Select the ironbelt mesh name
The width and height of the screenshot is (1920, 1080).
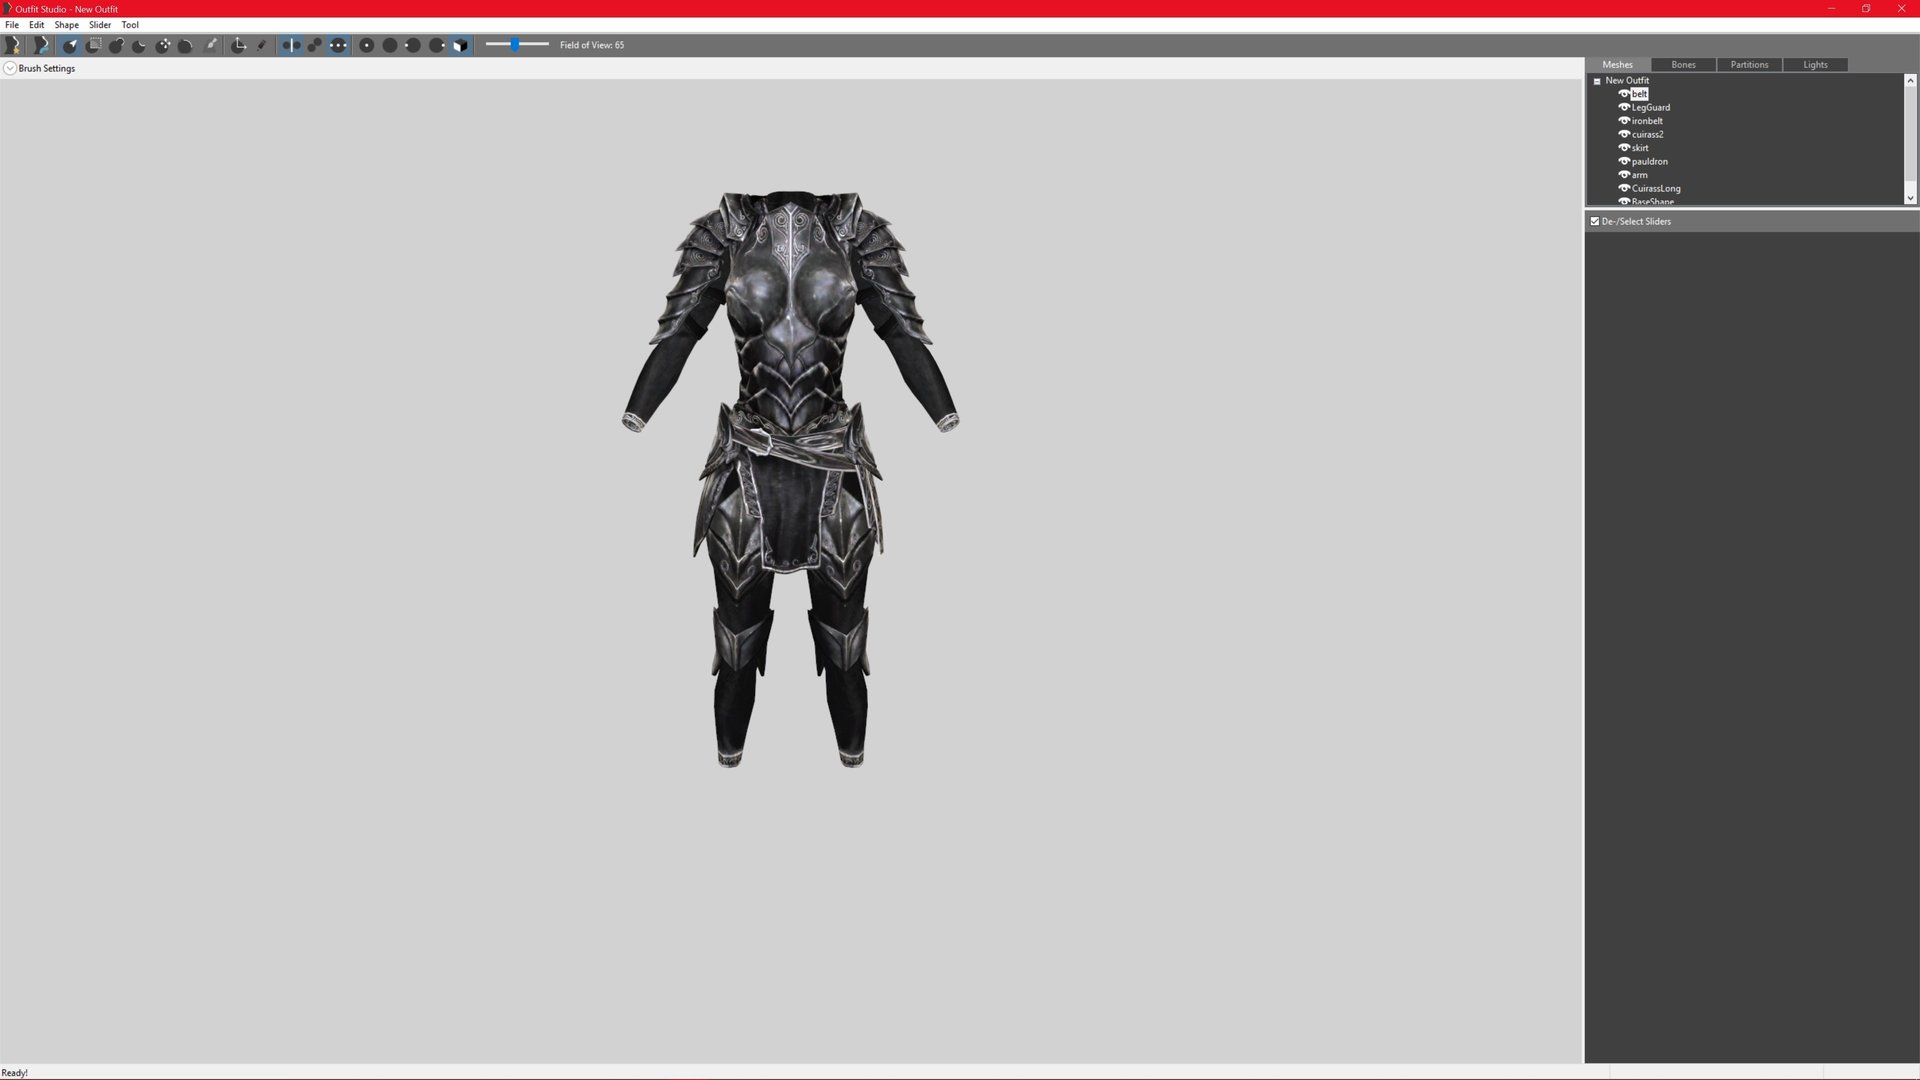click(1647, 121)
